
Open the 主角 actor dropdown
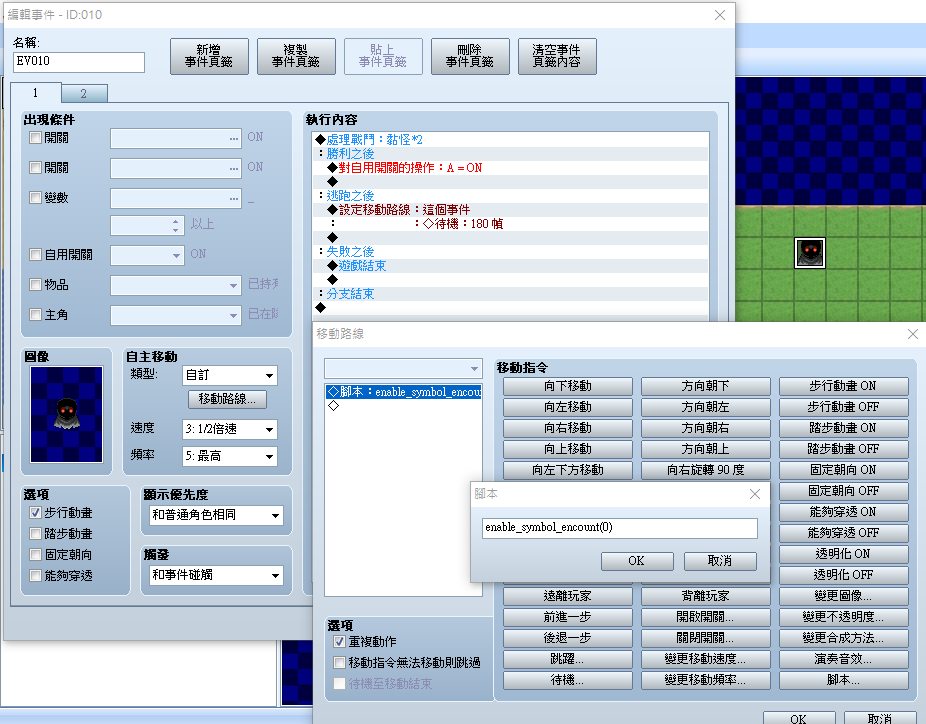tap(176, 315)
